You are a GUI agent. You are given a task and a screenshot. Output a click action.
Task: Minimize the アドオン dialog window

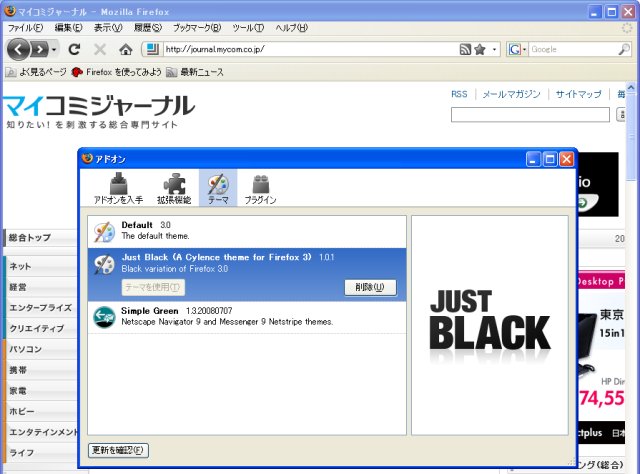tap(533, 159)
